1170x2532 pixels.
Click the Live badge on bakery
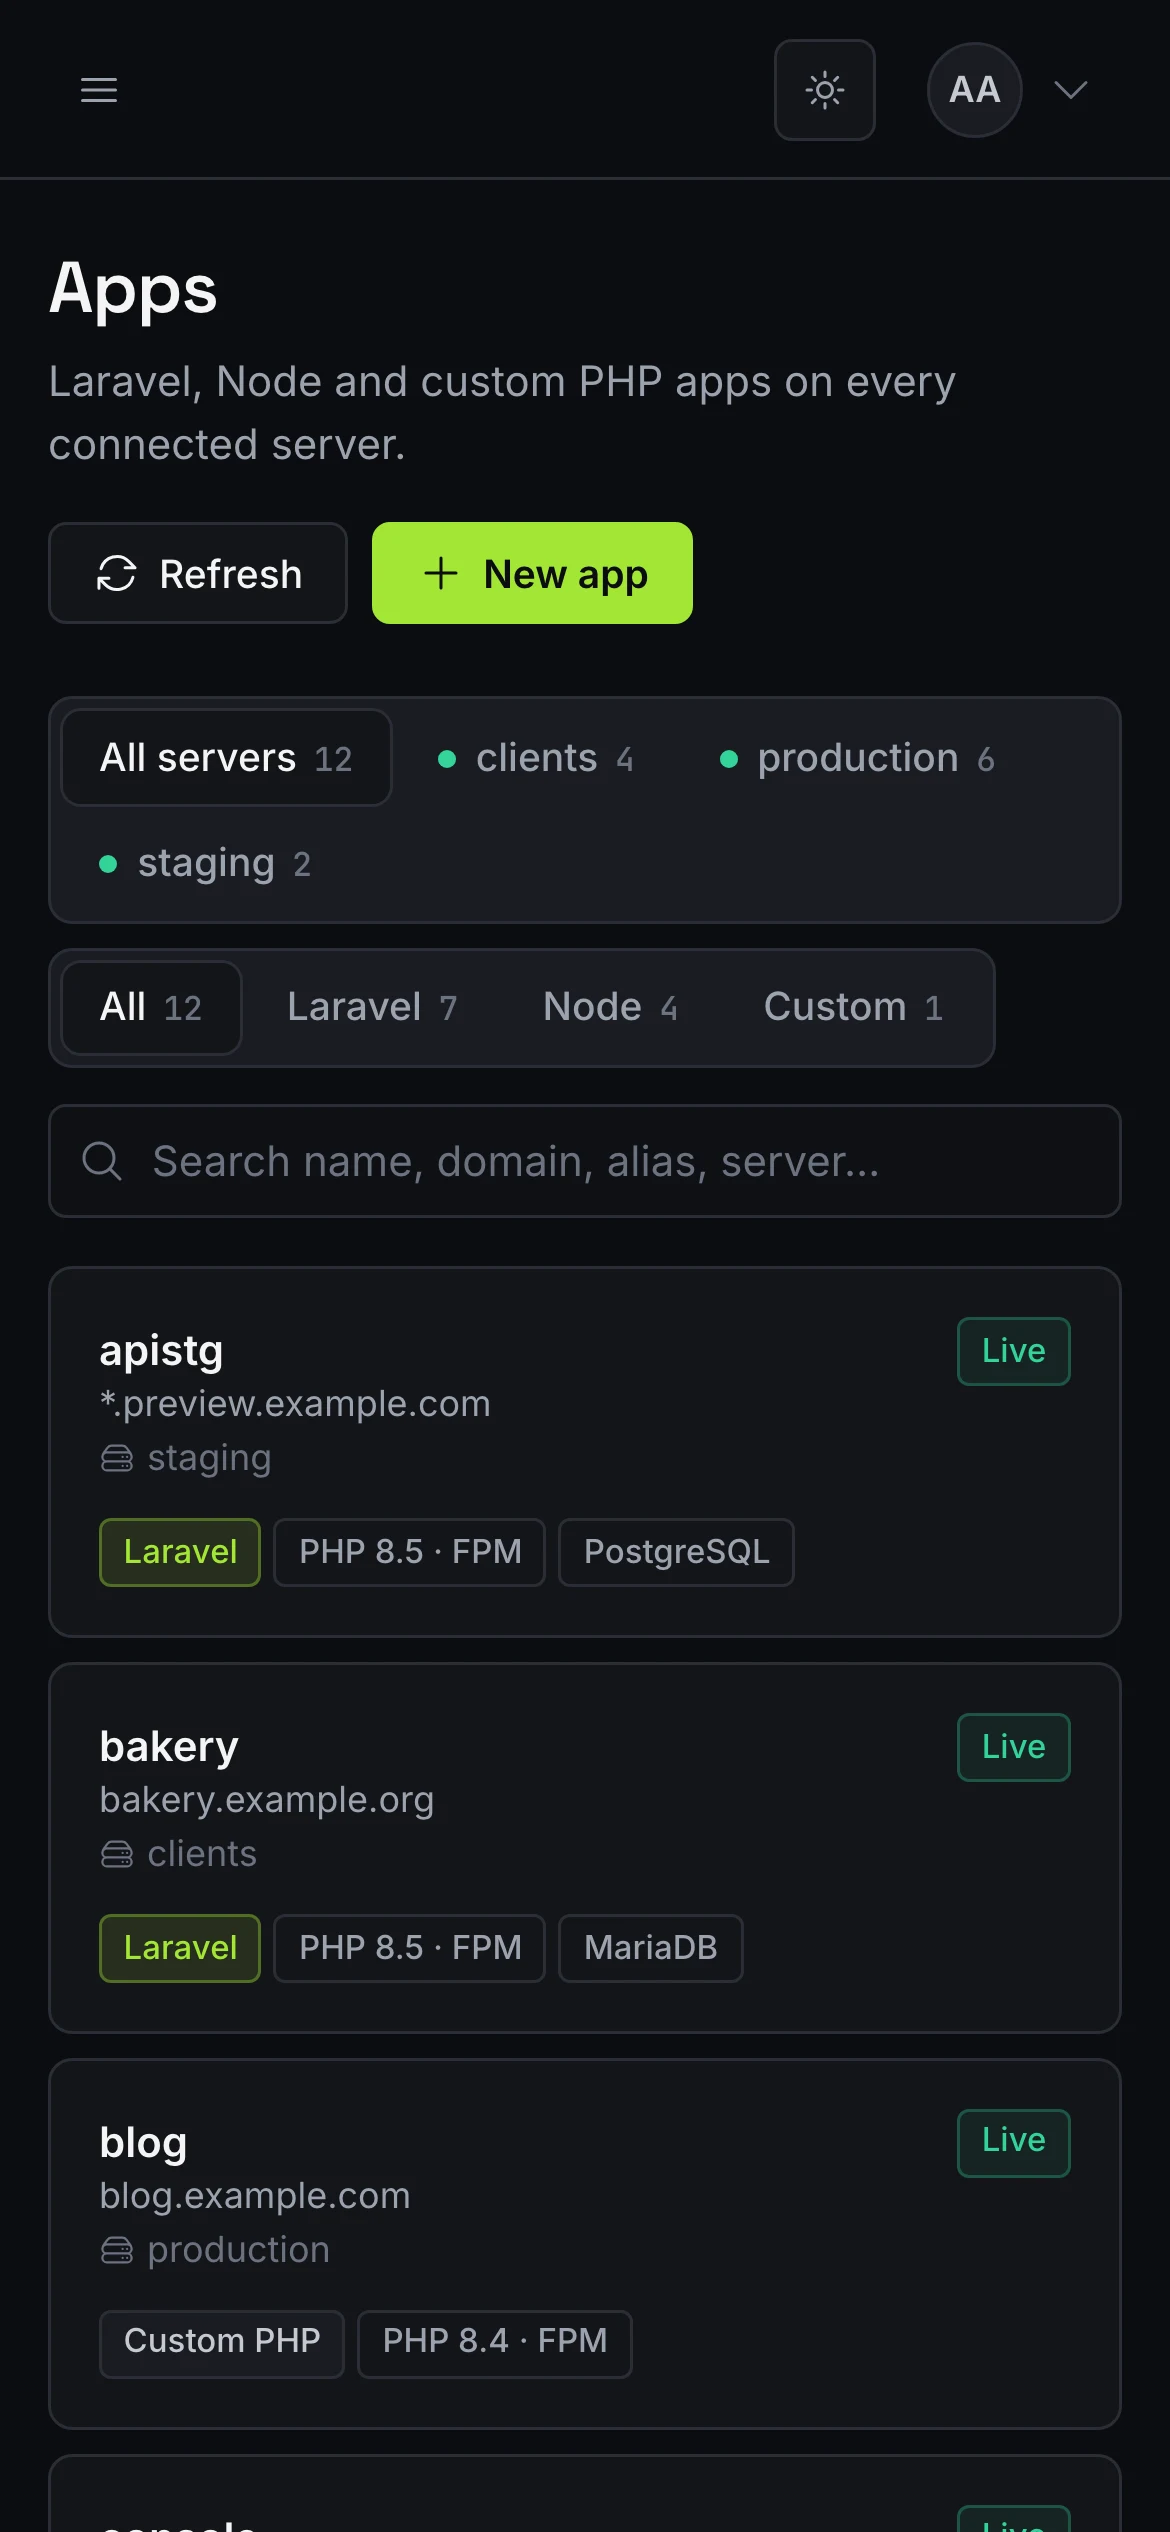click(1013, 1747)
